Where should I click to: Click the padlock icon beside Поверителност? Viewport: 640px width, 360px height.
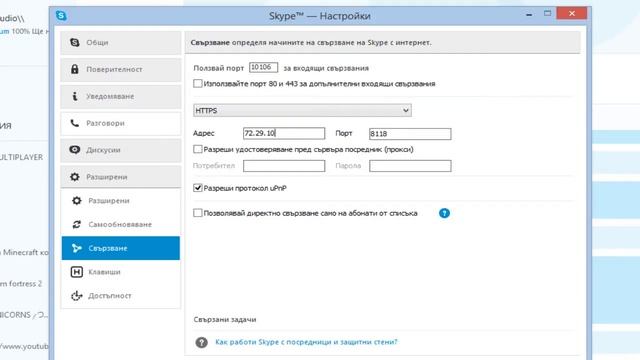point(75,69)
